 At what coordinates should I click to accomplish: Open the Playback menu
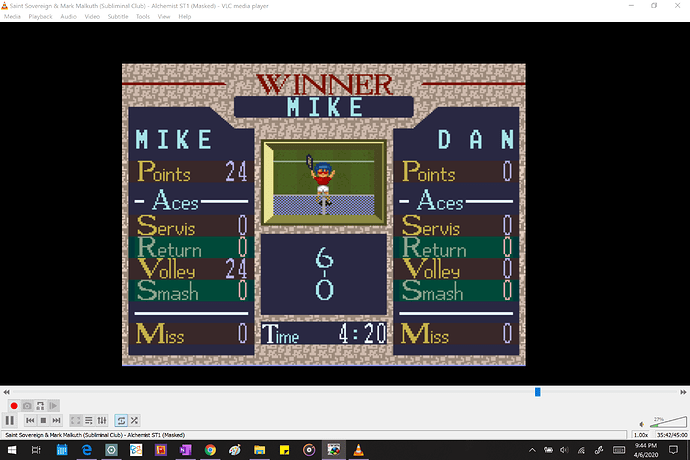click(40, 17)
